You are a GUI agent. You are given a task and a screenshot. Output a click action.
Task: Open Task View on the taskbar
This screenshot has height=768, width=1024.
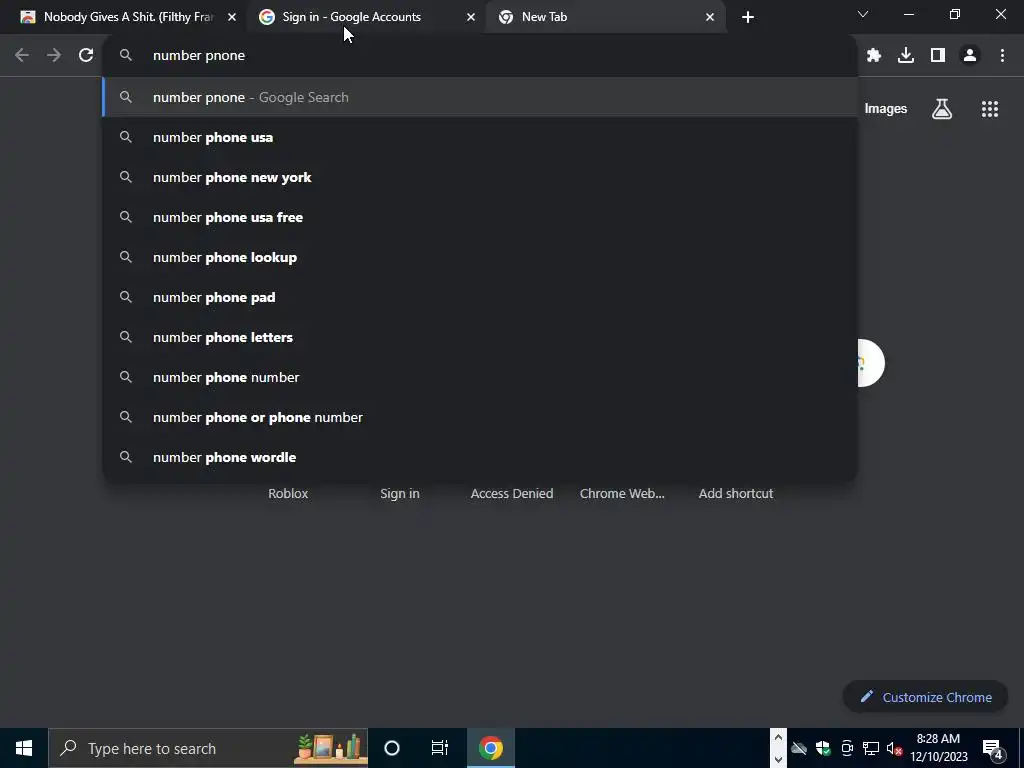tap(440, 748)
